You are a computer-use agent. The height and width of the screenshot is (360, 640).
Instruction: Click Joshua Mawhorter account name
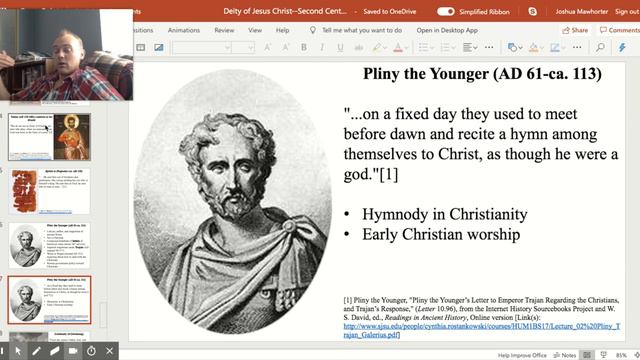582,11
